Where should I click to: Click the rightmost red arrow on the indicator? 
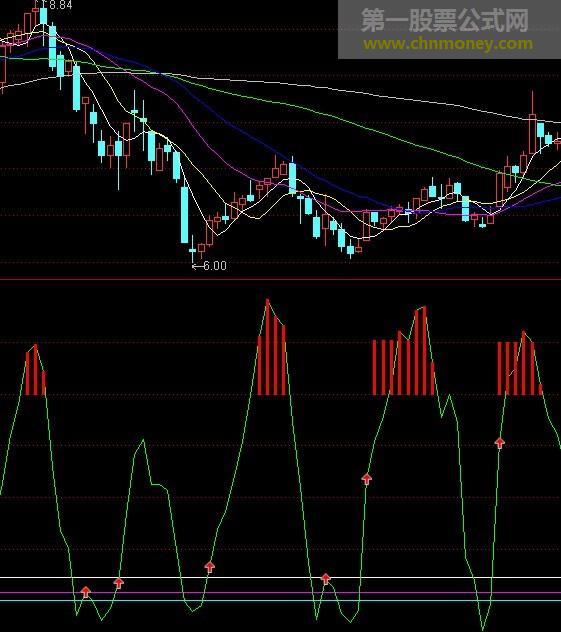click(x=499, y=443)
